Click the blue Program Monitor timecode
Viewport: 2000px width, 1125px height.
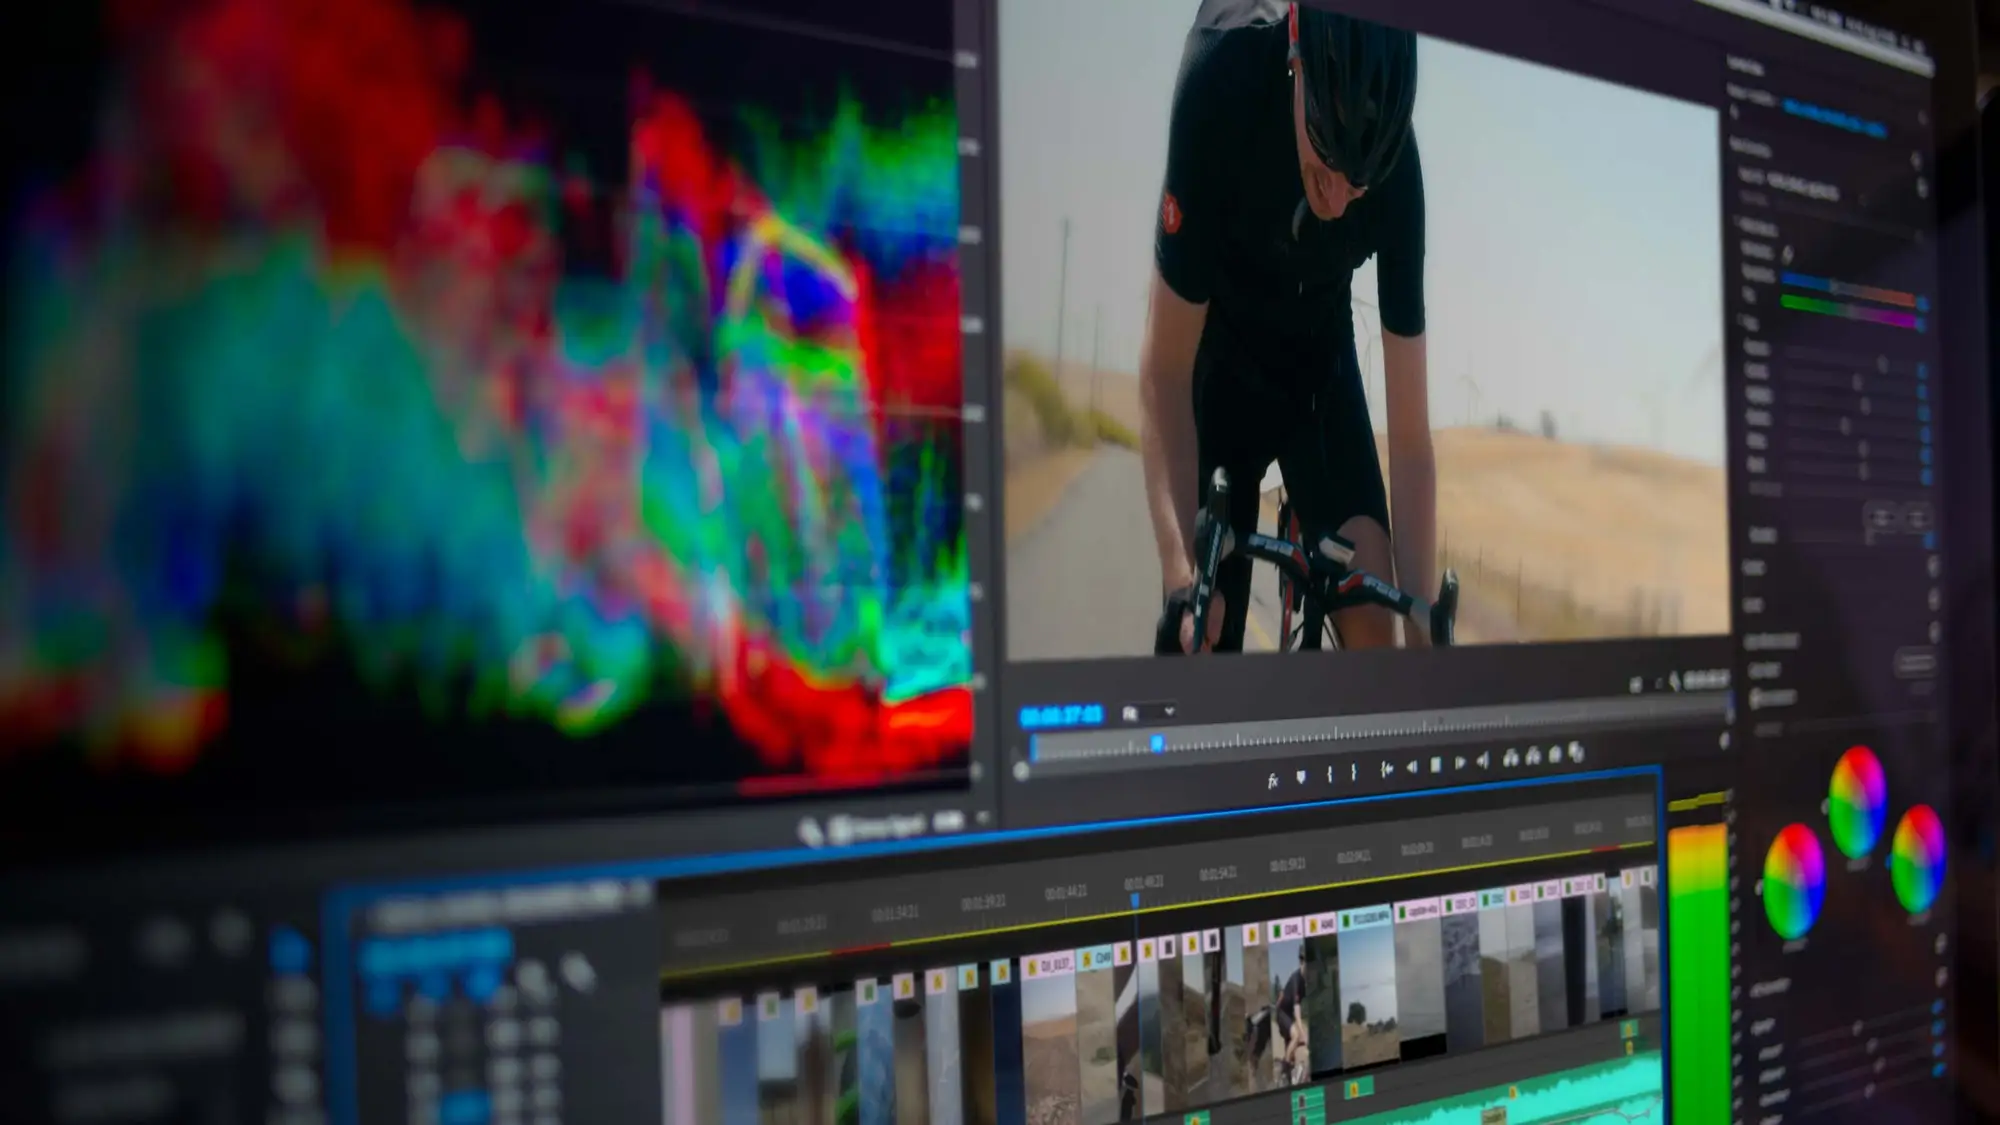(x=1060, y=715)
